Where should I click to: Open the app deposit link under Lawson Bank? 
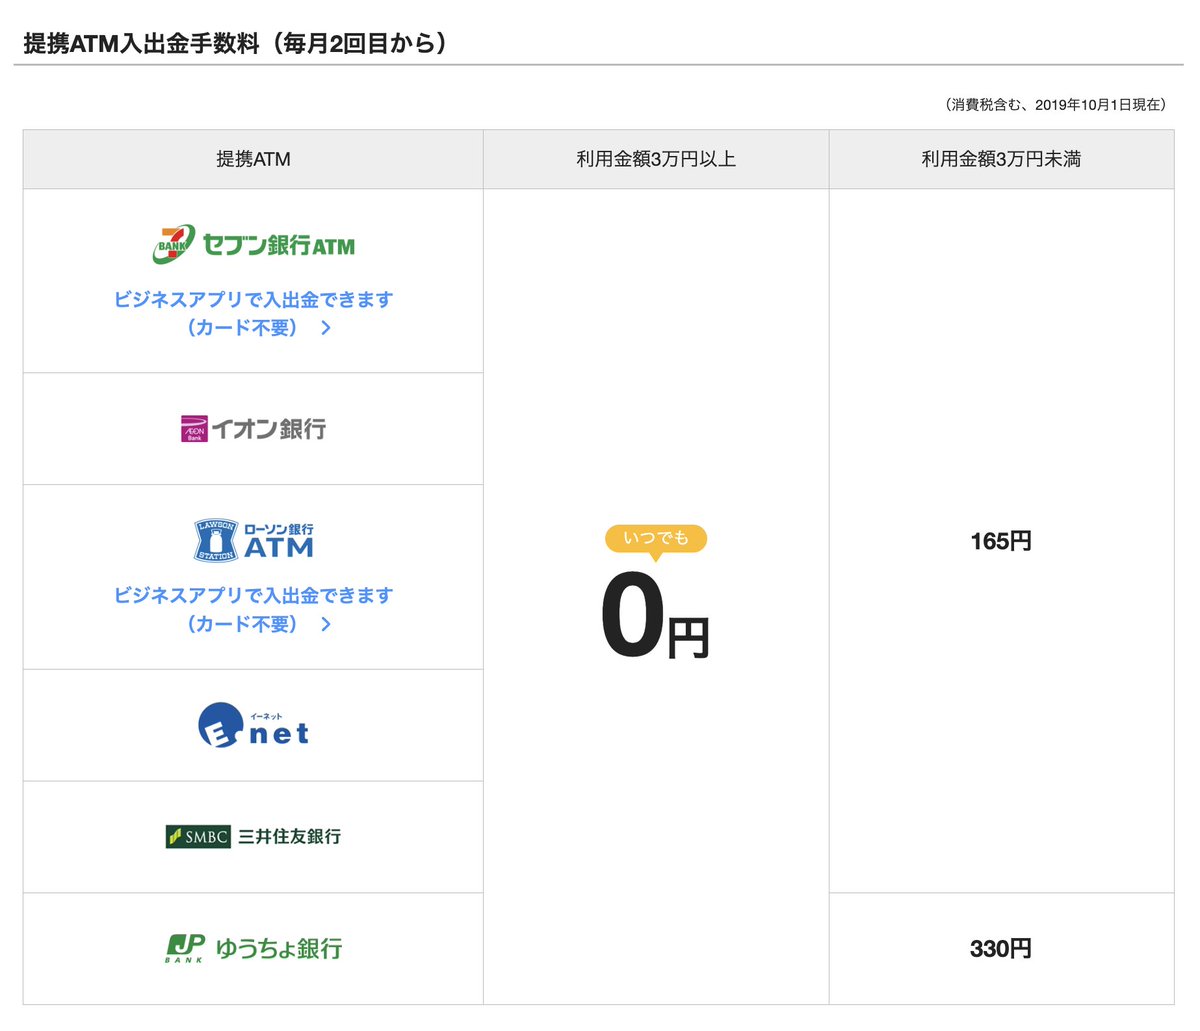click(x=253, y=609)
